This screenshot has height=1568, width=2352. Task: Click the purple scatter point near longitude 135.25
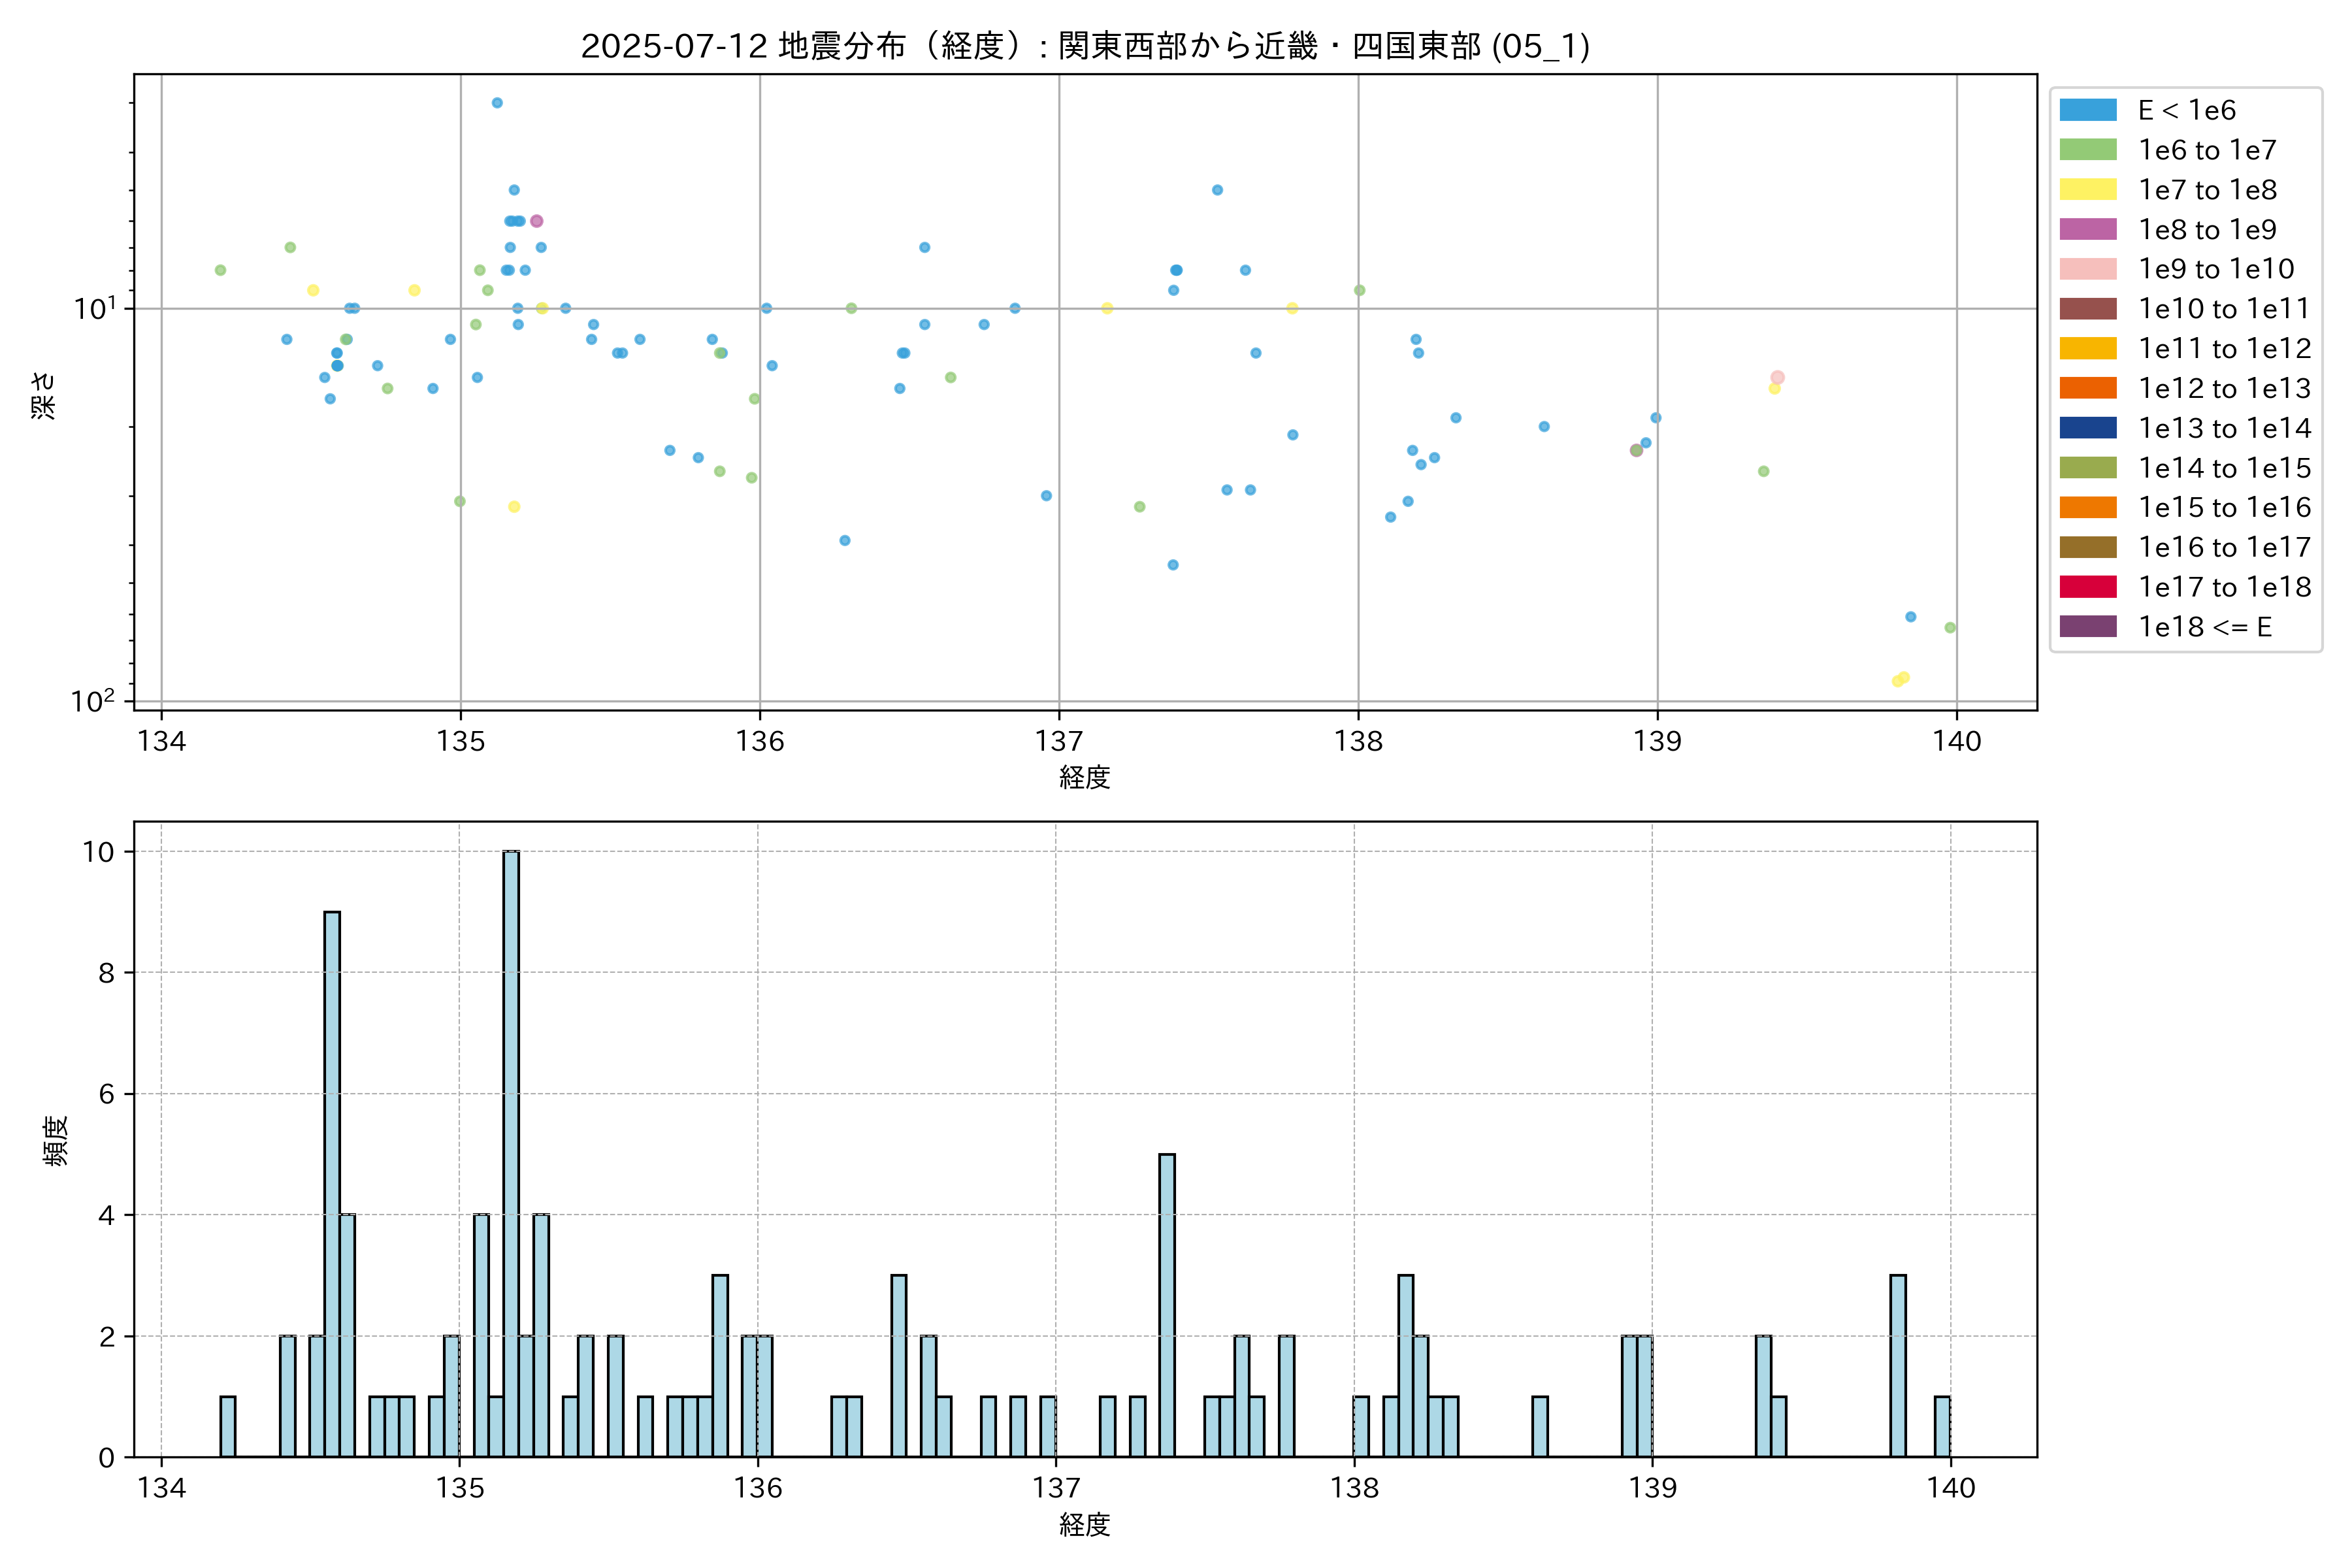coord(536,221)
